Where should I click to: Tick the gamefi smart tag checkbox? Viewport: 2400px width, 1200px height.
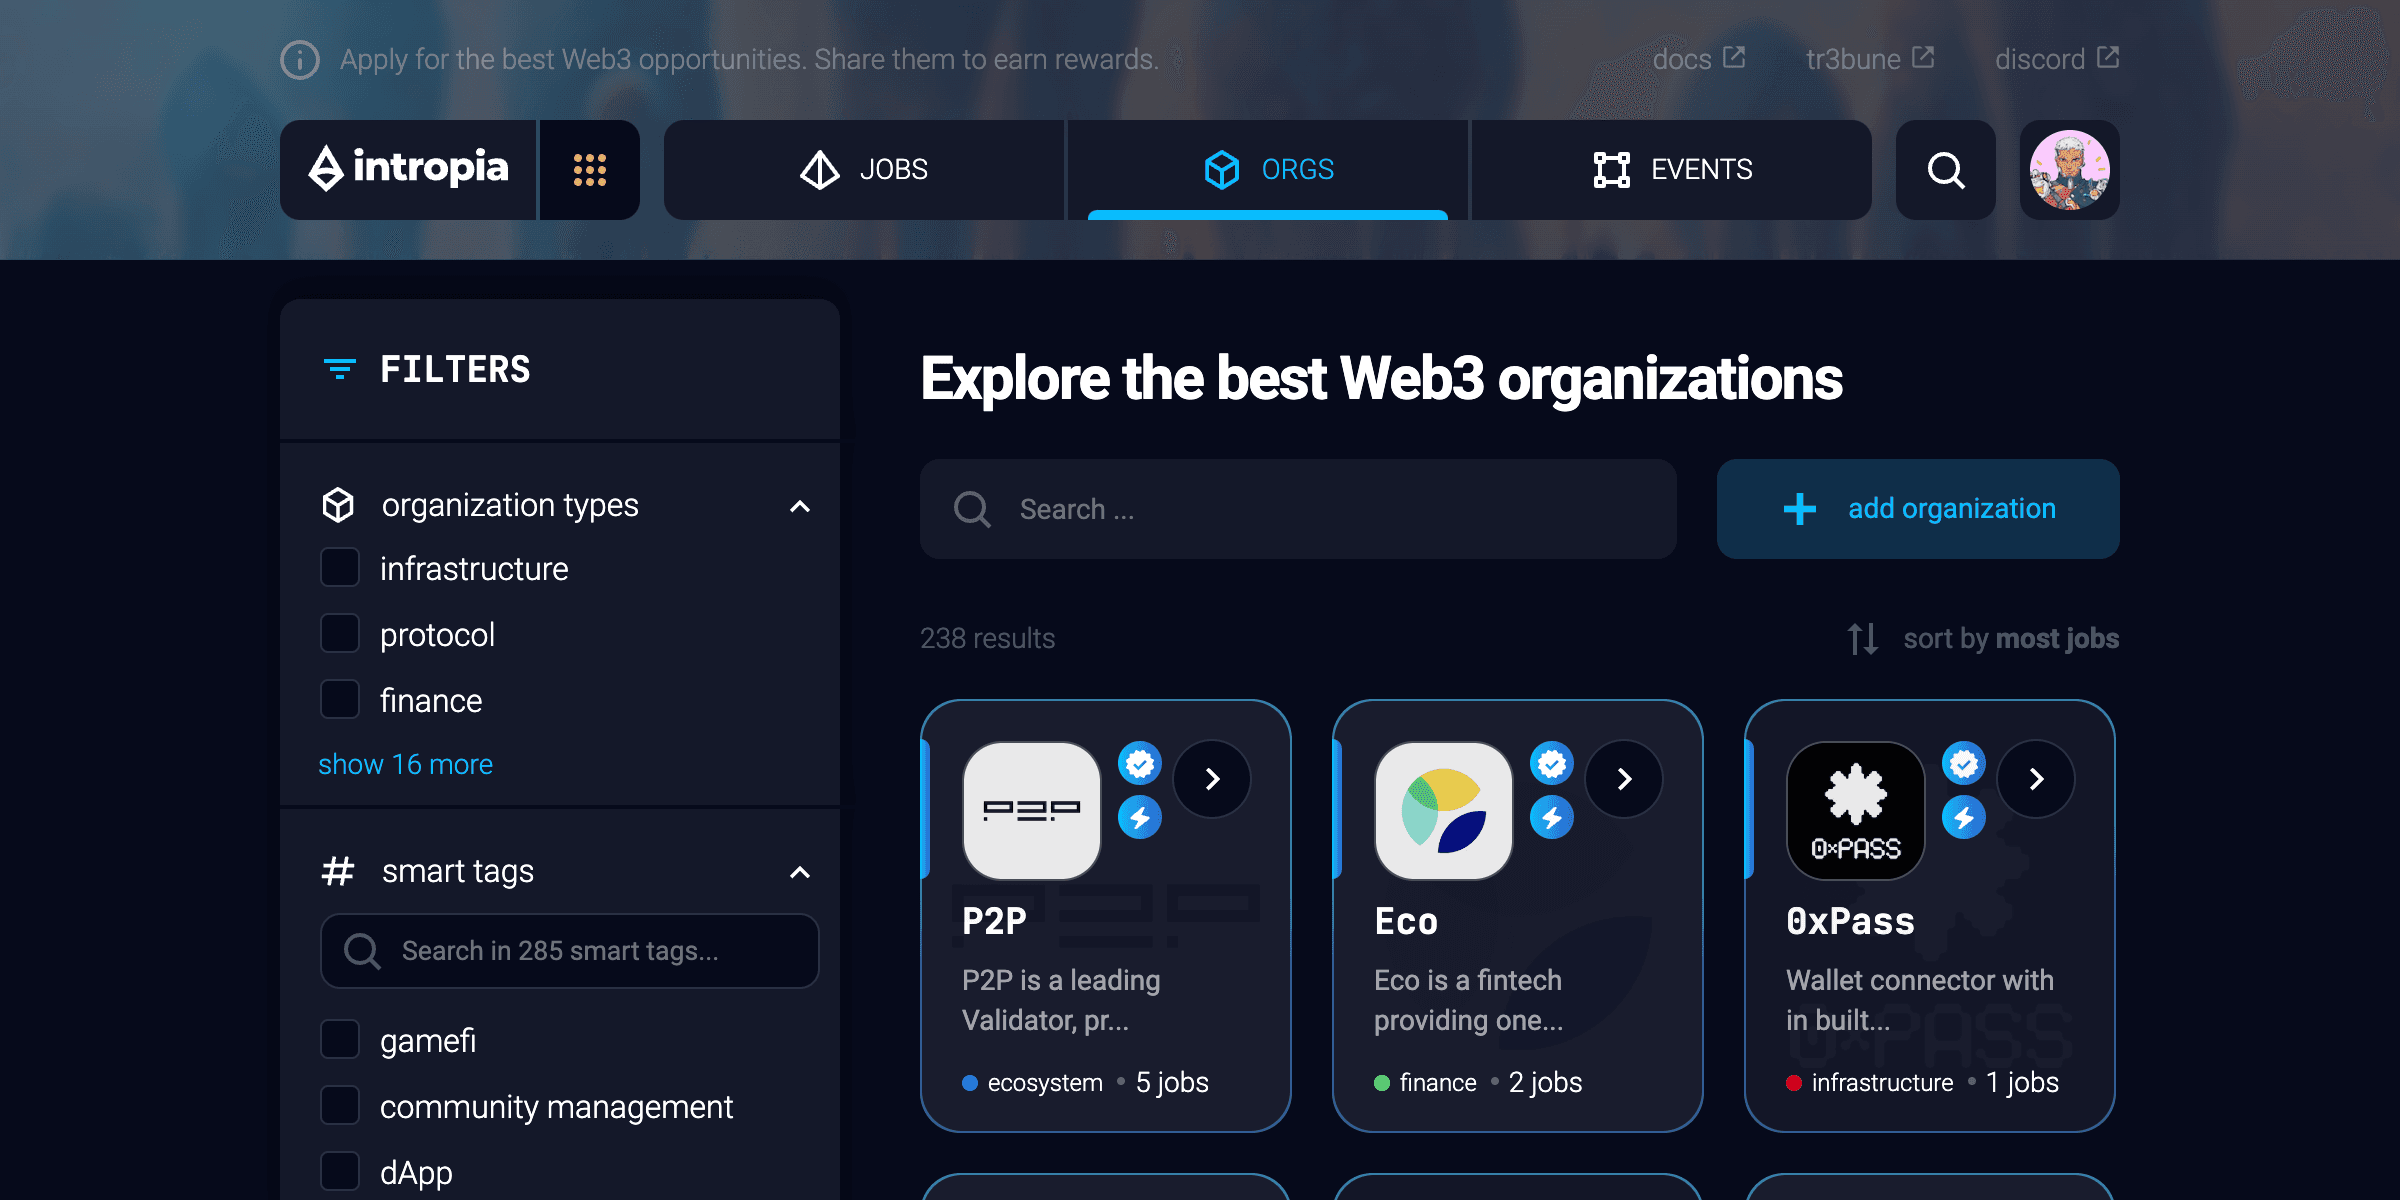tap(340, 1040)
